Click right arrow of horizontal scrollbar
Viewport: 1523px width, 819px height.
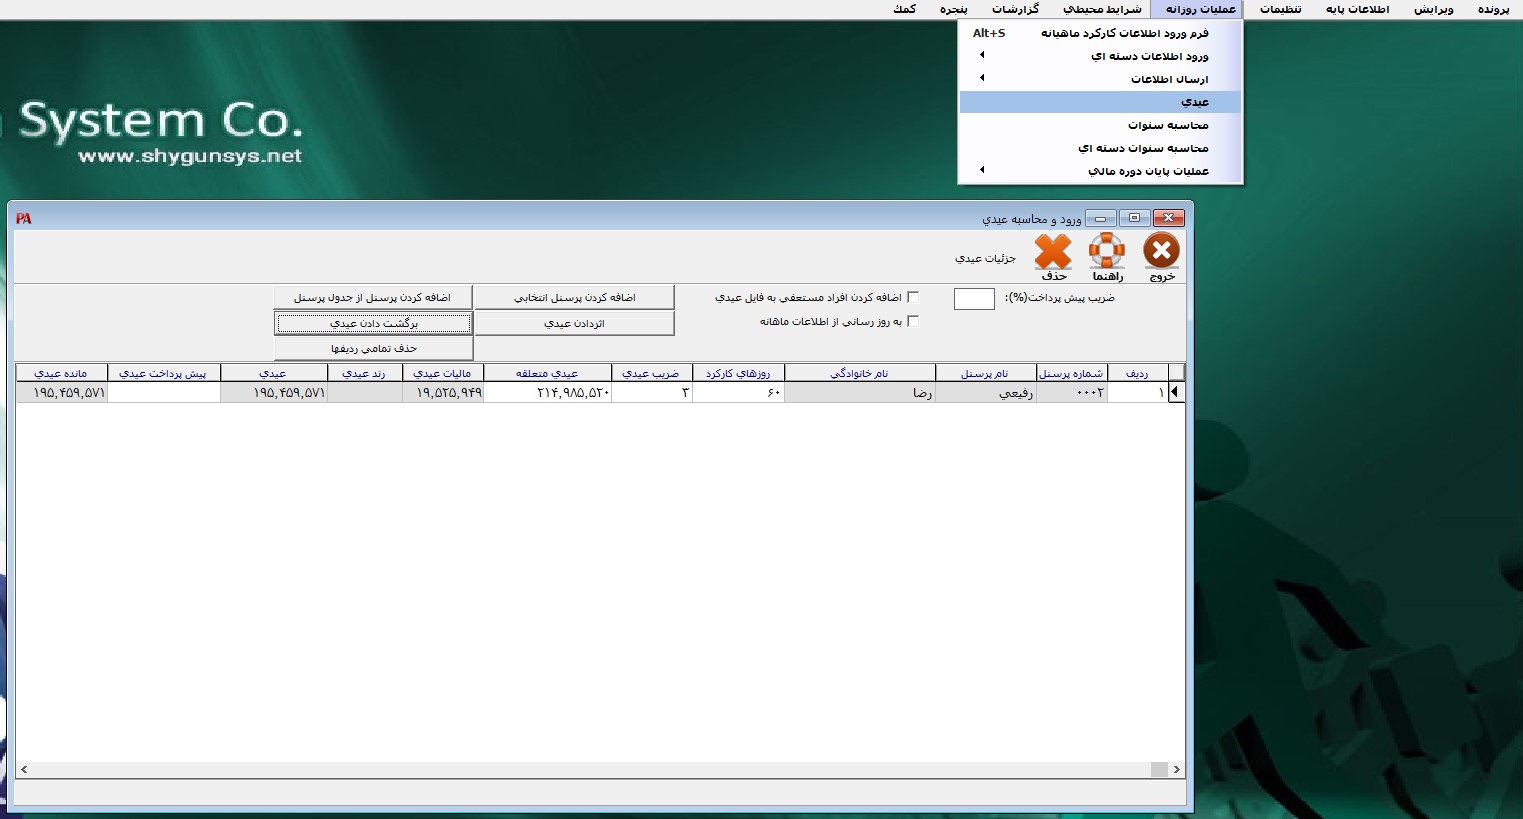coord(1176,769)
